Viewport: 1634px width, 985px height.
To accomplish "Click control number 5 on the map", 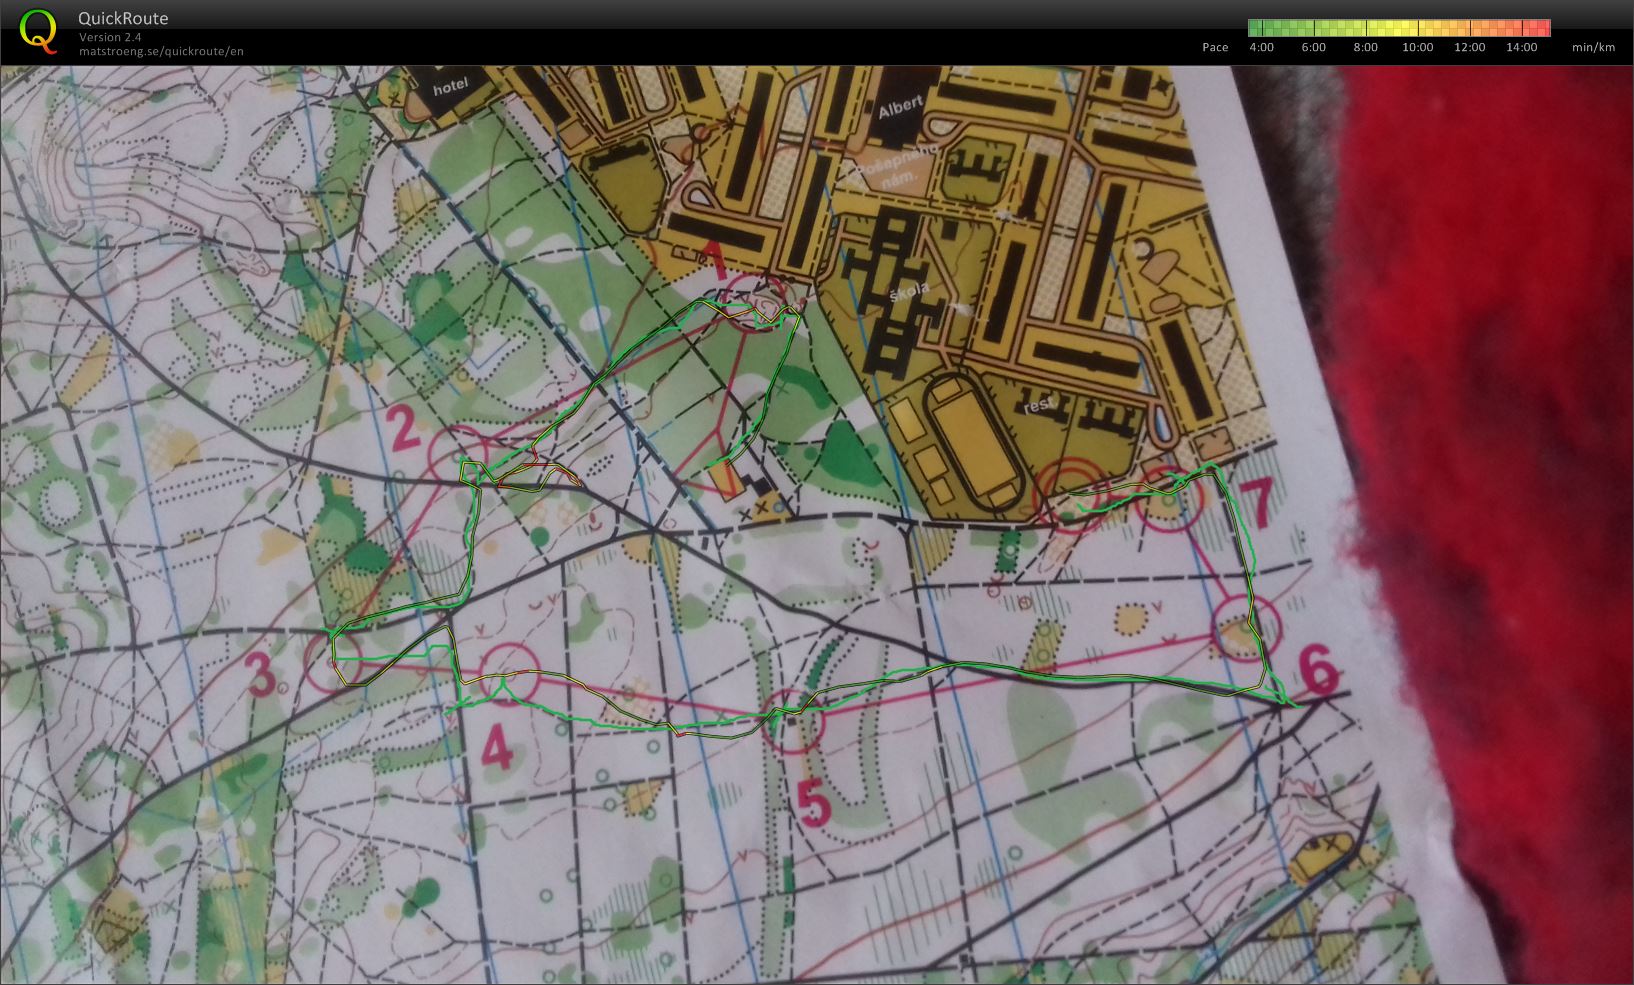I will pos(815,803).
